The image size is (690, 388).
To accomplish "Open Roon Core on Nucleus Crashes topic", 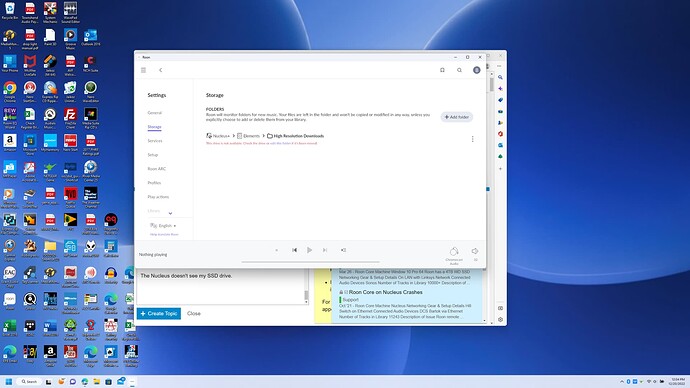I will tap(385, 292).
